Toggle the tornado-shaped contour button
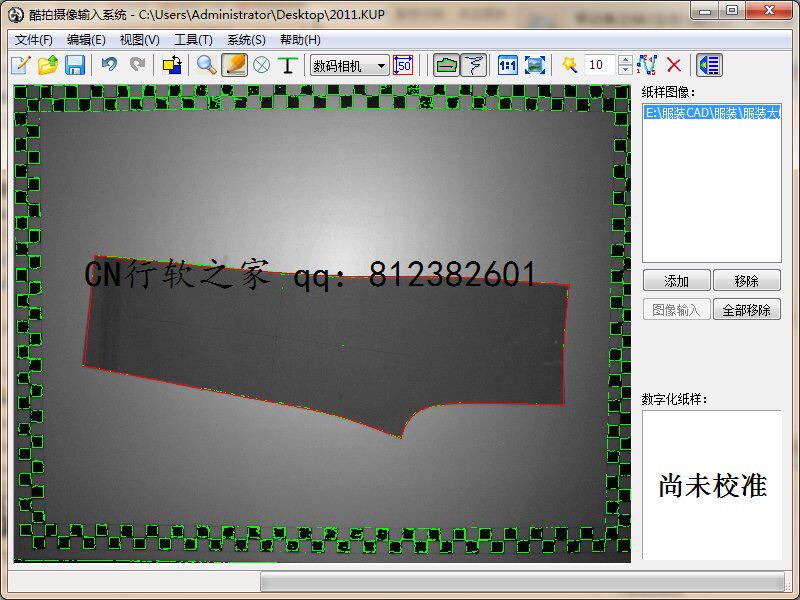This screenshot has width=800, height=600. [x=474, y=65]
